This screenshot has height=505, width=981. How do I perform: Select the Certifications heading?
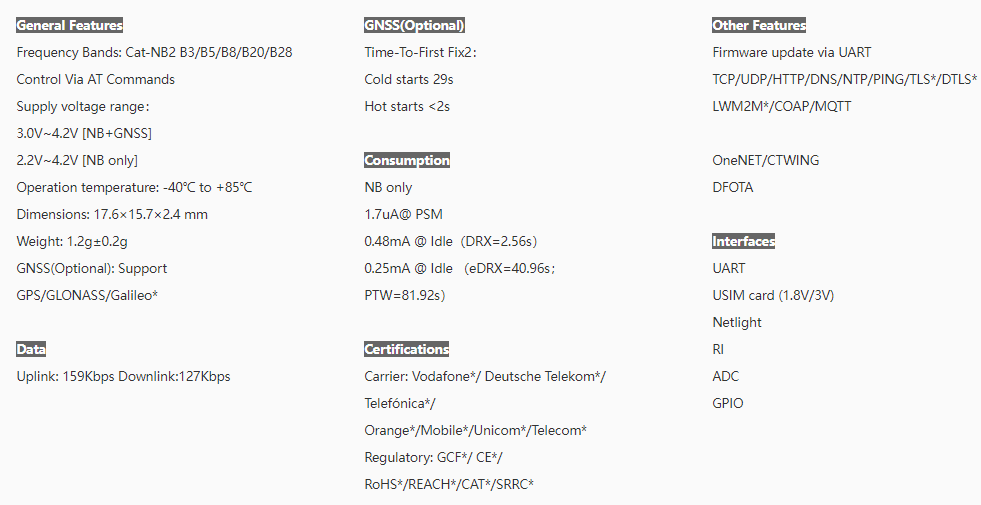pos(407,349)
